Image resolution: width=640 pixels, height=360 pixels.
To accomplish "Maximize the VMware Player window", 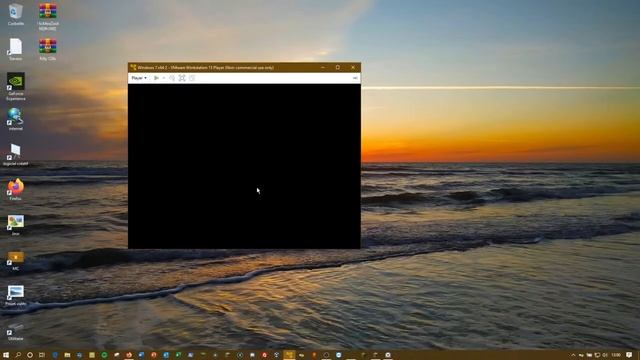I will 338,67.
